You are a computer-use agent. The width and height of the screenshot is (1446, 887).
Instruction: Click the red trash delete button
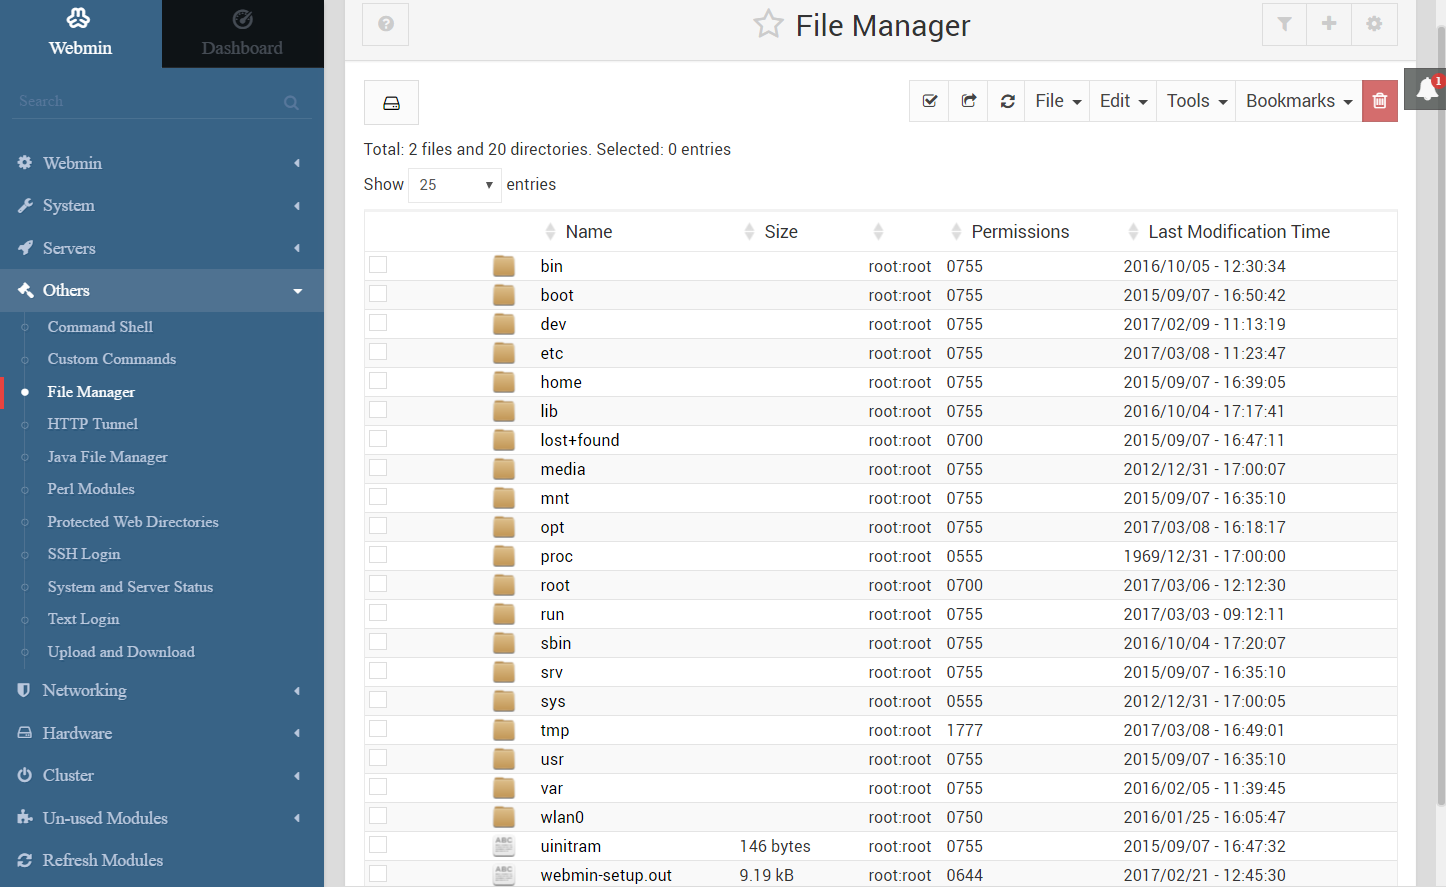point(1380,101)
